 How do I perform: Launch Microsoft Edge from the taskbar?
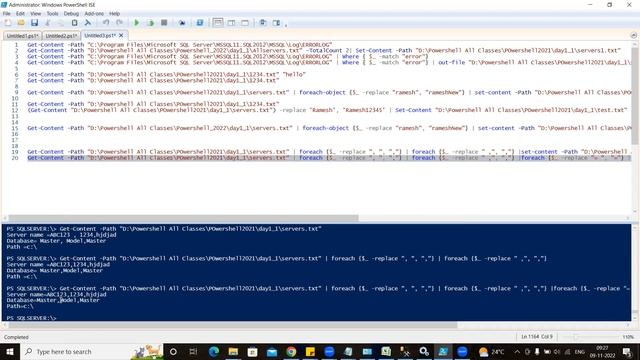213,351
